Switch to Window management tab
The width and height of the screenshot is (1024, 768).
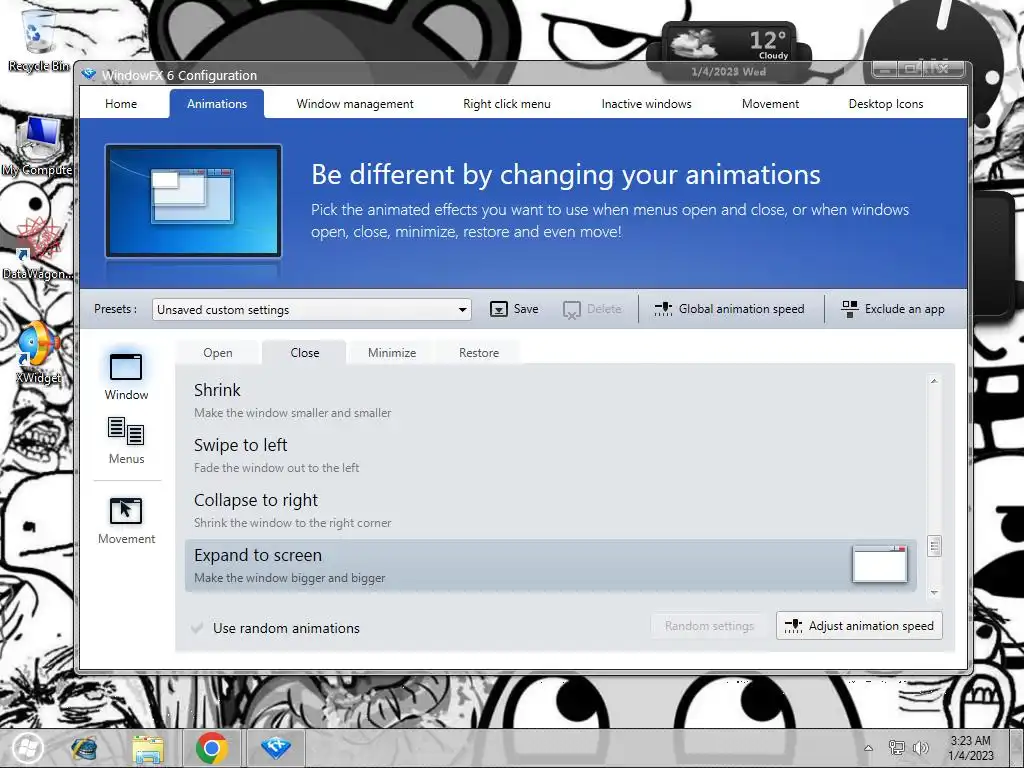click(355, 104)
